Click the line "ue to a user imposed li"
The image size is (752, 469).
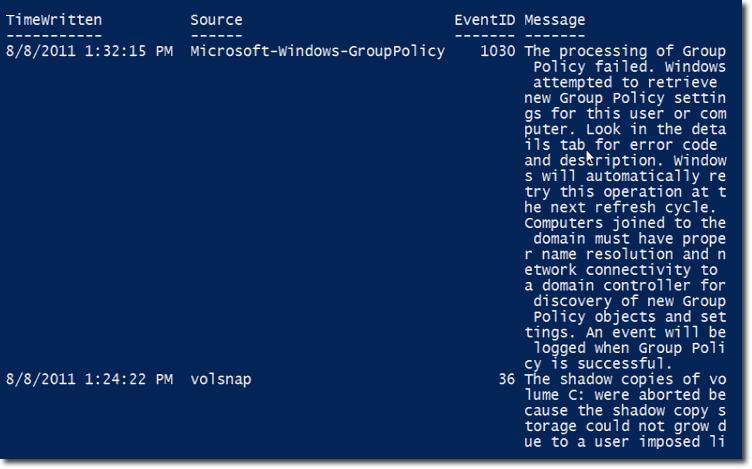[x=625, y=441]
